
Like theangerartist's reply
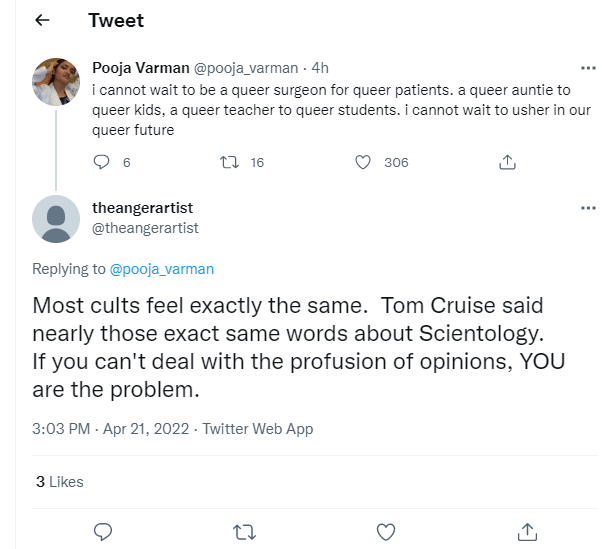point(385,531)
